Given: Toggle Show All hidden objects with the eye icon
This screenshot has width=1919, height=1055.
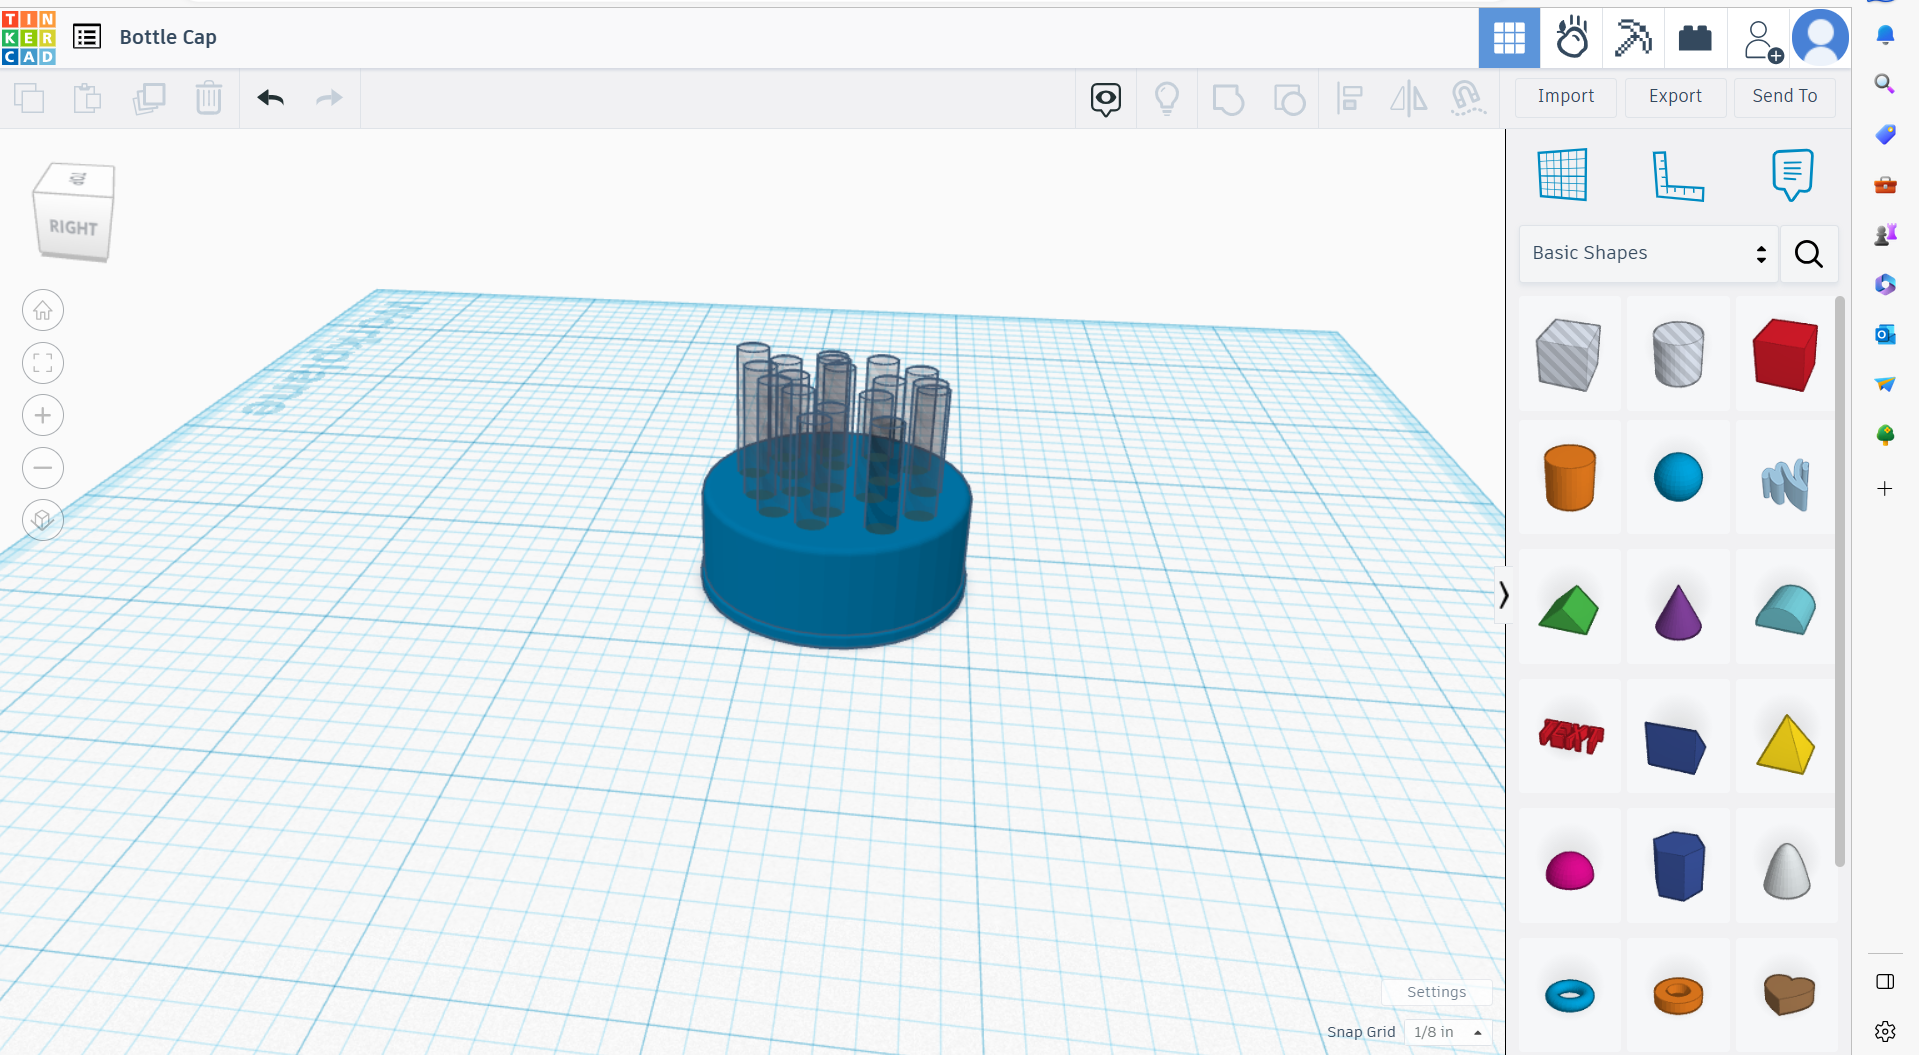Looking at the screenshot, I should click(1105, 98).
